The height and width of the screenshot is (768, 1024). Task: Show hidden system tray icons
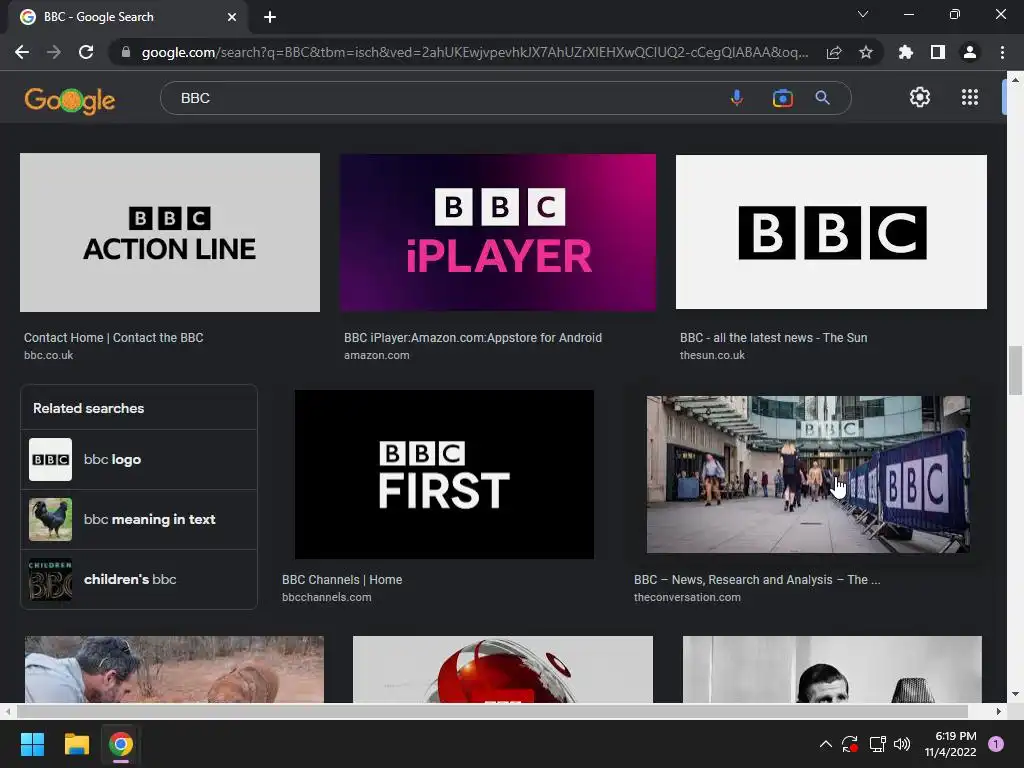[825, 744]
